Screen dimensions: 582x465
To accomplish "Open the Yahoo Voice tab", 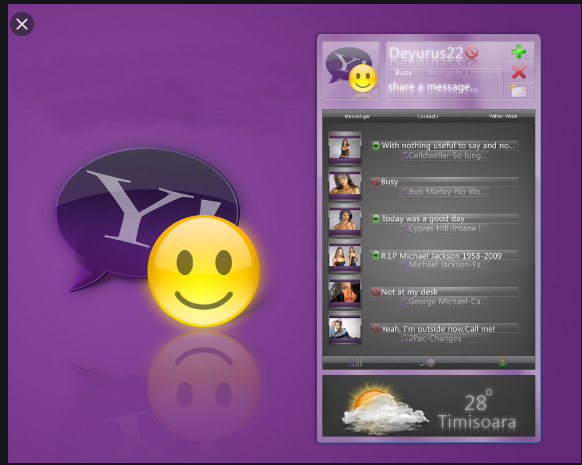I will click(x=503, y=116).
